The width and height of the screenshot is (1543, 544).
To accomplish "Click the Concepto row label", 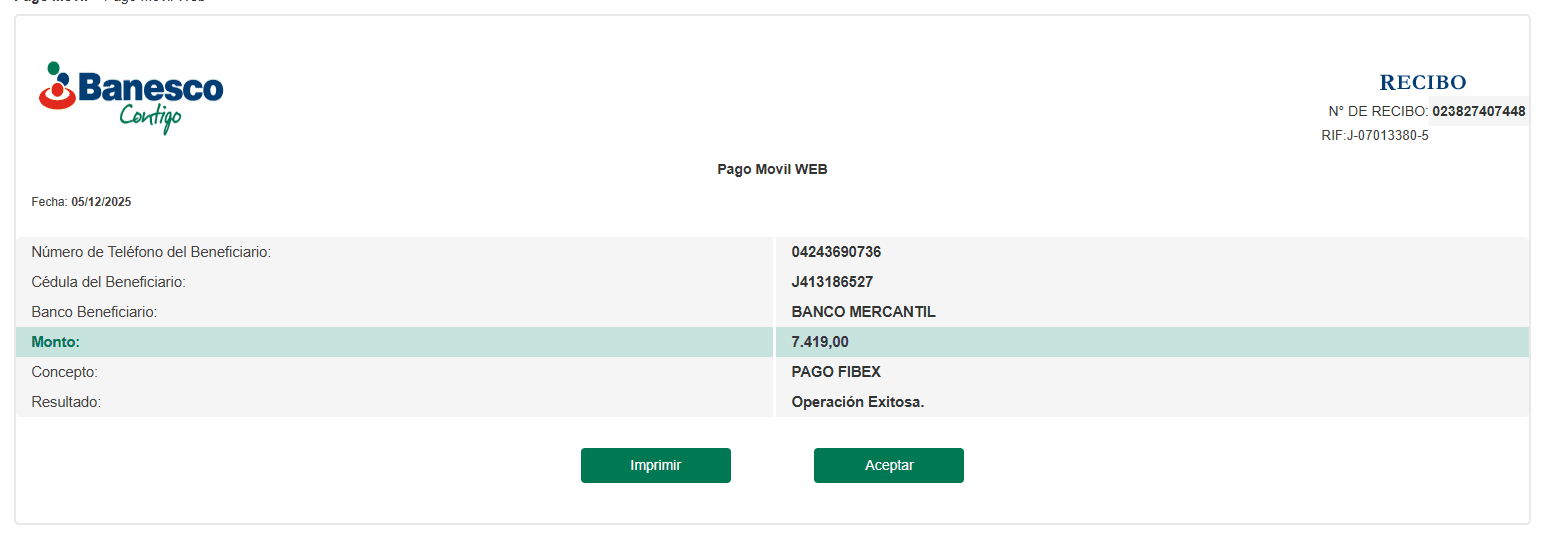I will (x=64, y=372).
